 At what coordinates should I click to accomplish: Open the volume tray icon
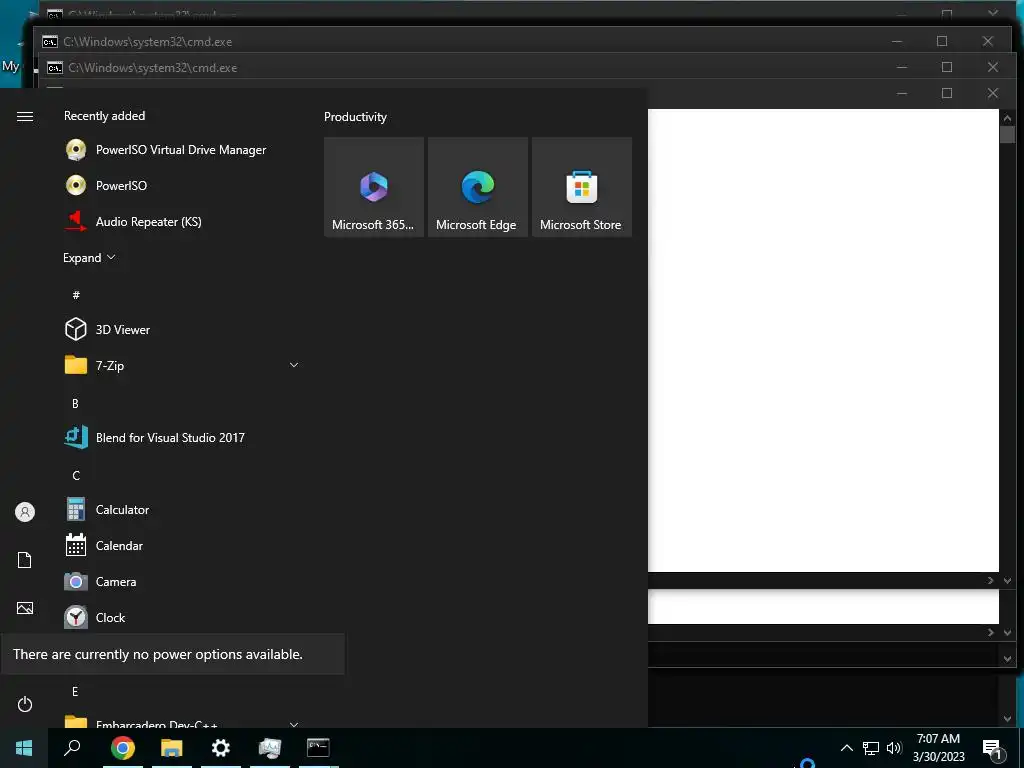click(894, 748)
